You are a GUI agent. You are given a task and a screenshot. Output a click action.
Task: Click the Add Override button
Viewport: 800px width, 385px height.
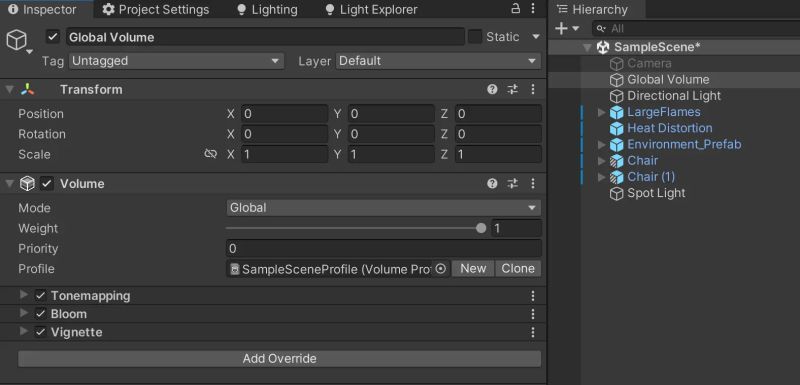click(x=280, y=358)
